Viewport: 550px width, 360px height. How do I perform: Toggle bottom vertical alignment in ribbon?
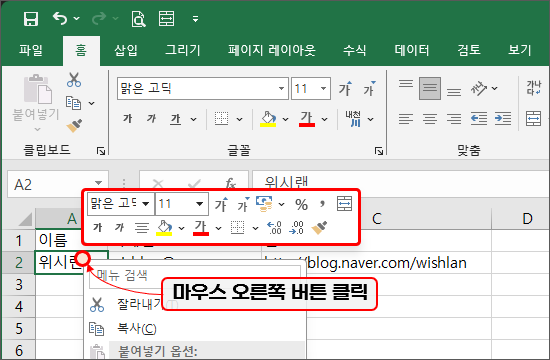(x=454, y=92)
